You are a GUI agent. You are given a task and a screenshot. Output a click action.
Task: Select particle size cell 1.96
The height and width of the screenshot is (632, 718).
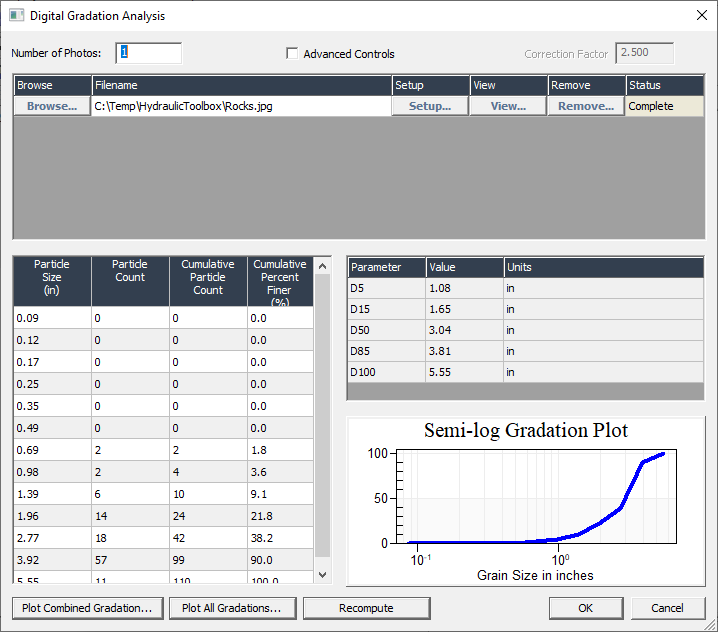(52, 516)
